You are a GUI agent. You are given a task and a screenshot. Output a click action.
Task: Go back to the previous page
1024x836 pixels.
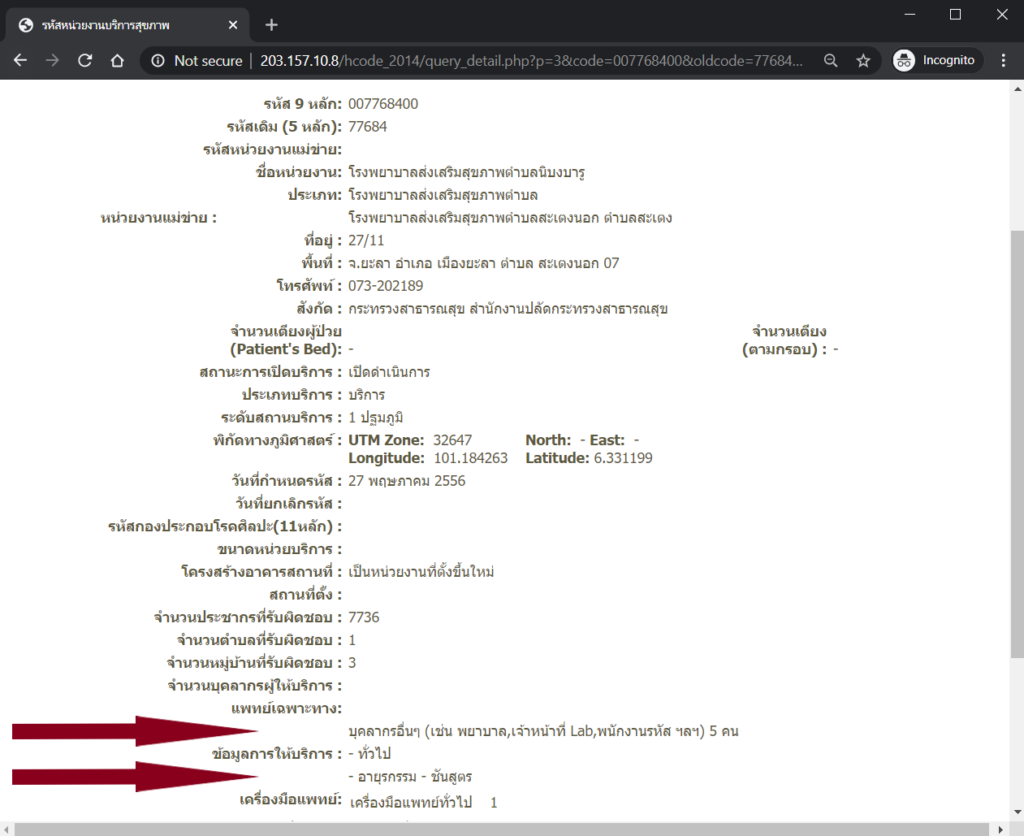[x=20, y=61]
